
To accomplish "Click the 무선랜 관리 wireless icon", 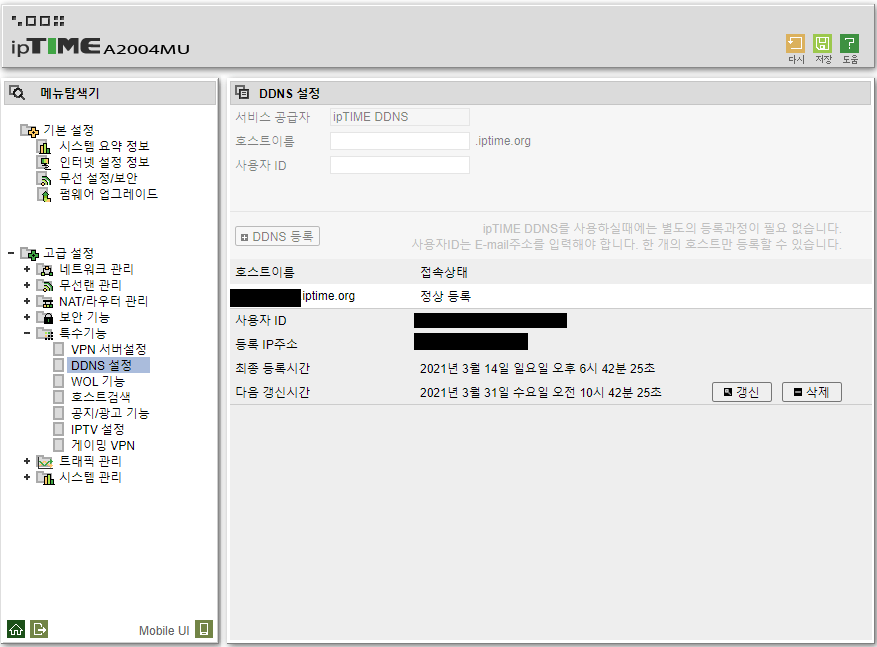I will pyautogui.click(x=45, y=286).
